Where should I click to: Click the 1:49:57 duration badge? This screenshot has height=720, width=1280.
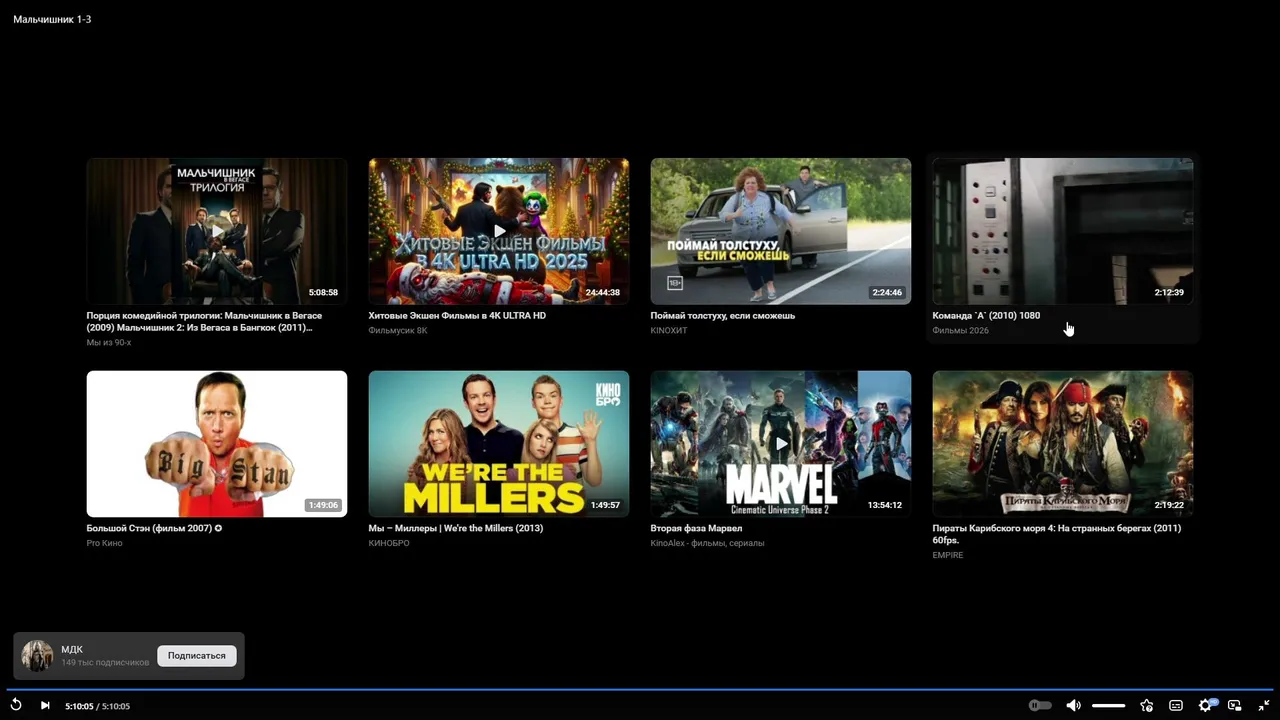click(605, 505)
